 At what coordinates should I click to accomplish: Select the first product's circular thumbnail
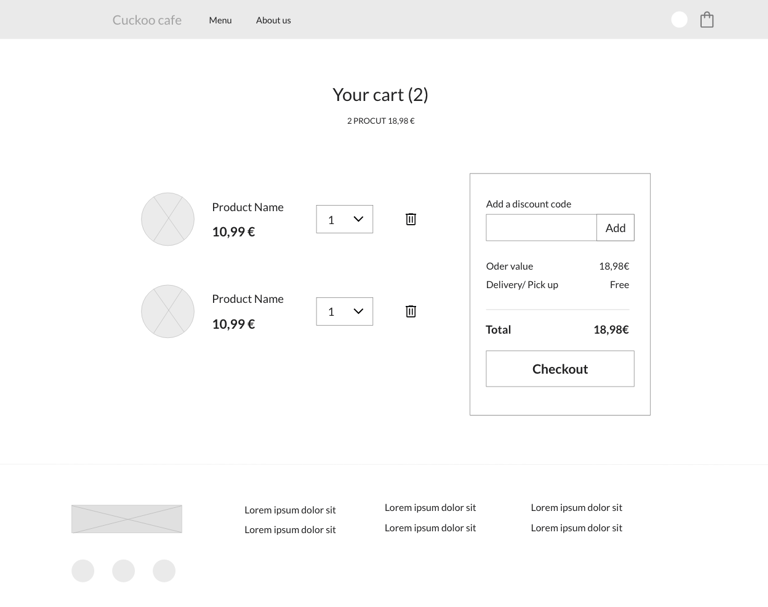click(168, 219)
